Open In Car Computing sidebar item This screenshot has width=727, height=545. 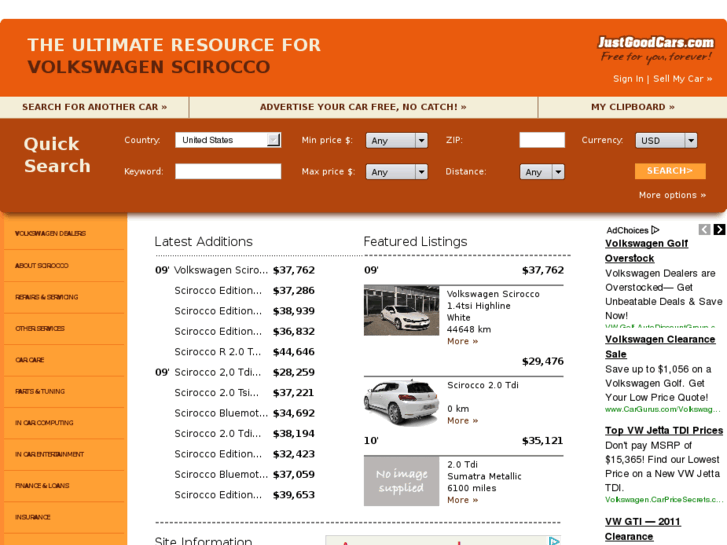click(44, 423)
